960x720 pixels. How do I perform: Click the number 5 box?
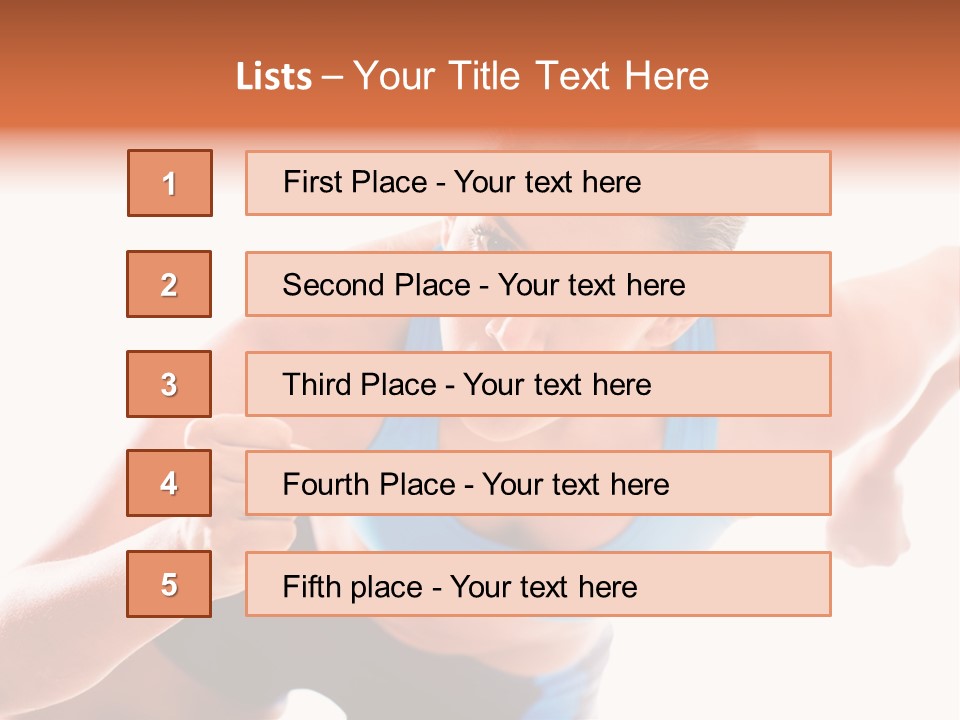click(169, 584)
